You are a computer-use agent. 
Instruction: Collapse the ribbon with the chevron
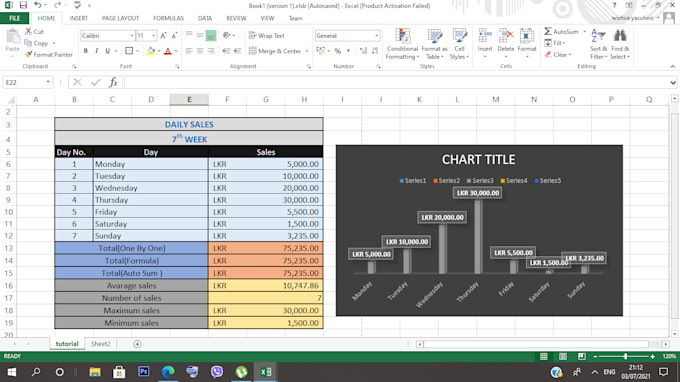673,66
